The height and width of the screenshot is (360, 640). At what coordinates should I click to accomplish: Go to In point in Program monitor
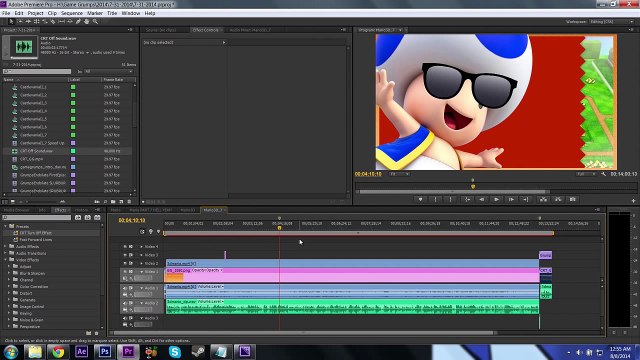[467, 200]
